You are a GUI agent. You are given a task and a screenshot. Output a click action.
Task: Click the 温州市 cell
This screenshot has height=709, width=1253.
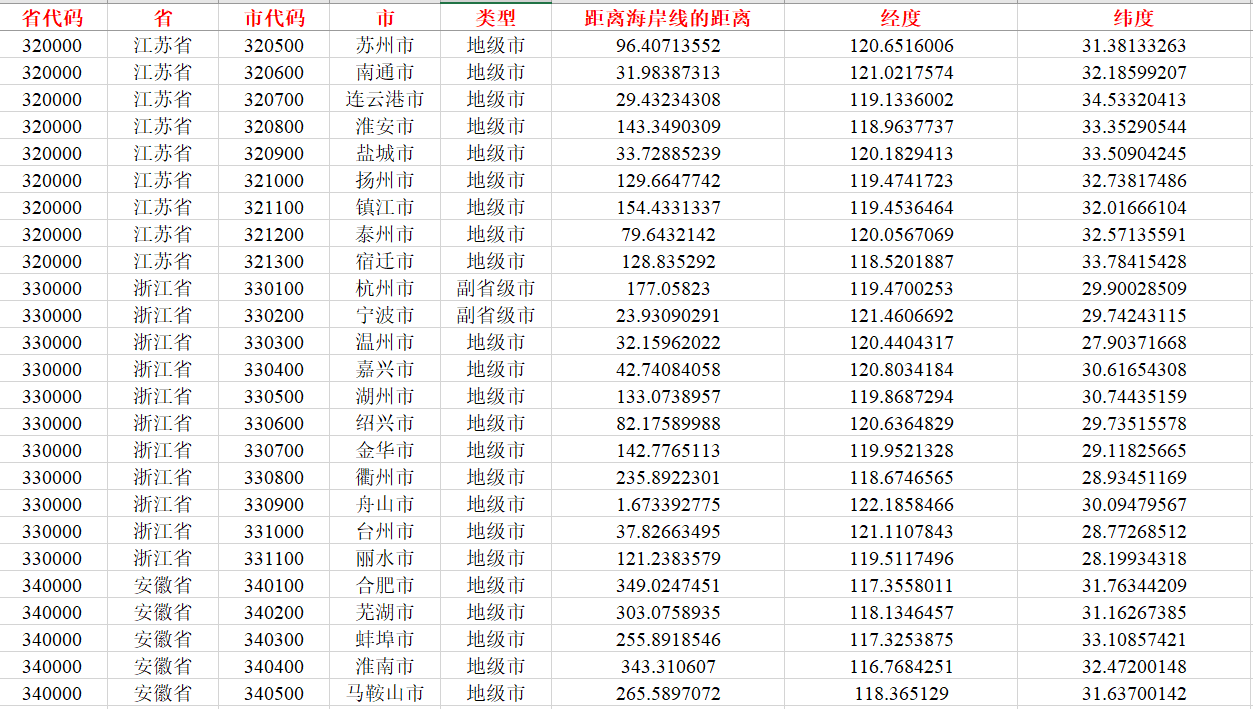(385, 342)
